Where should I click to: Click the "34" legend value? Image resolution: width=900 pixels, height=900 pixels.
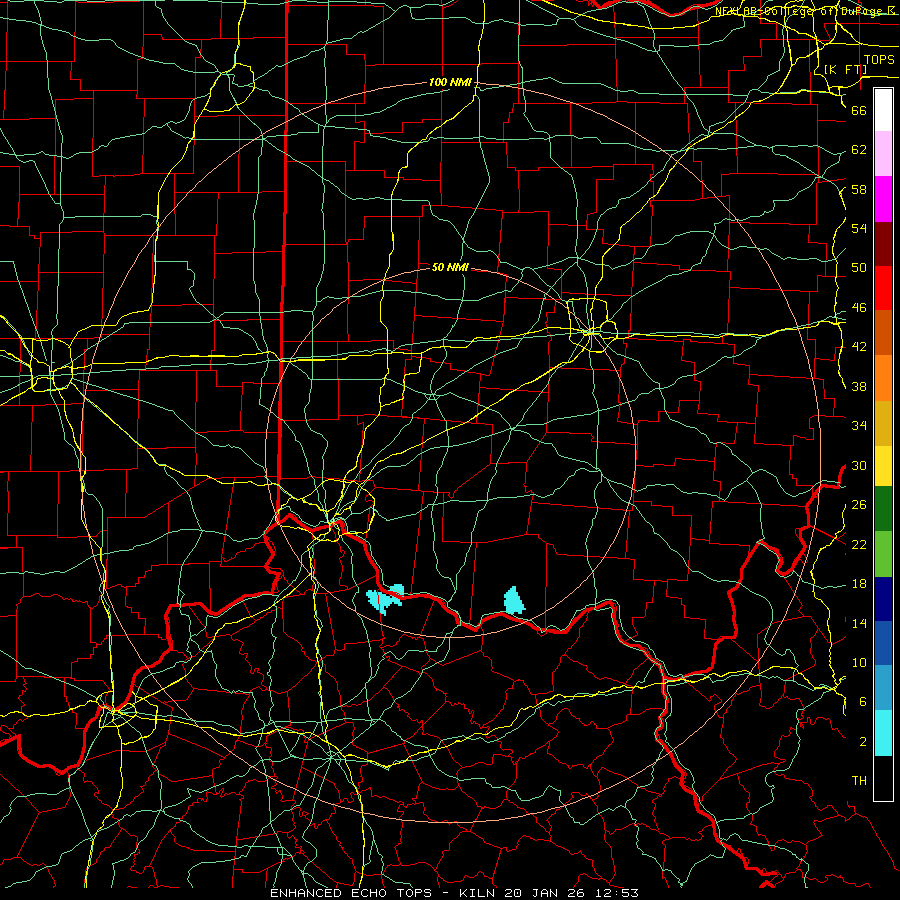coord(859,426)
